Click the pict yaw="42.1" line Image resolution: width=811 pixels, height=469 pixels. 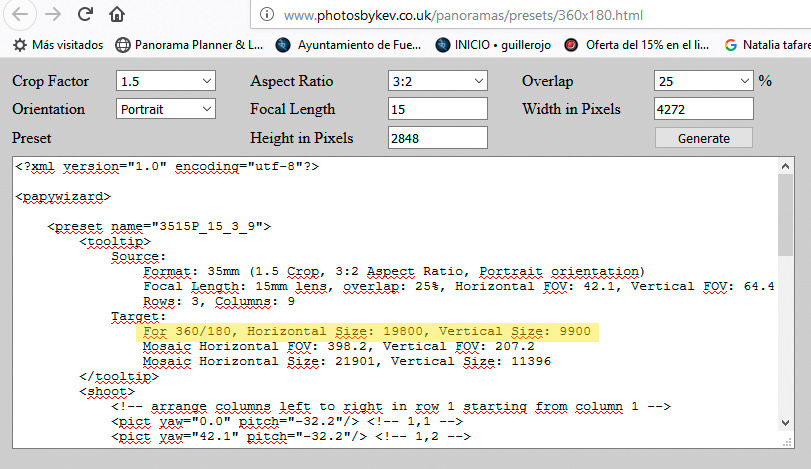click(291, 436)
